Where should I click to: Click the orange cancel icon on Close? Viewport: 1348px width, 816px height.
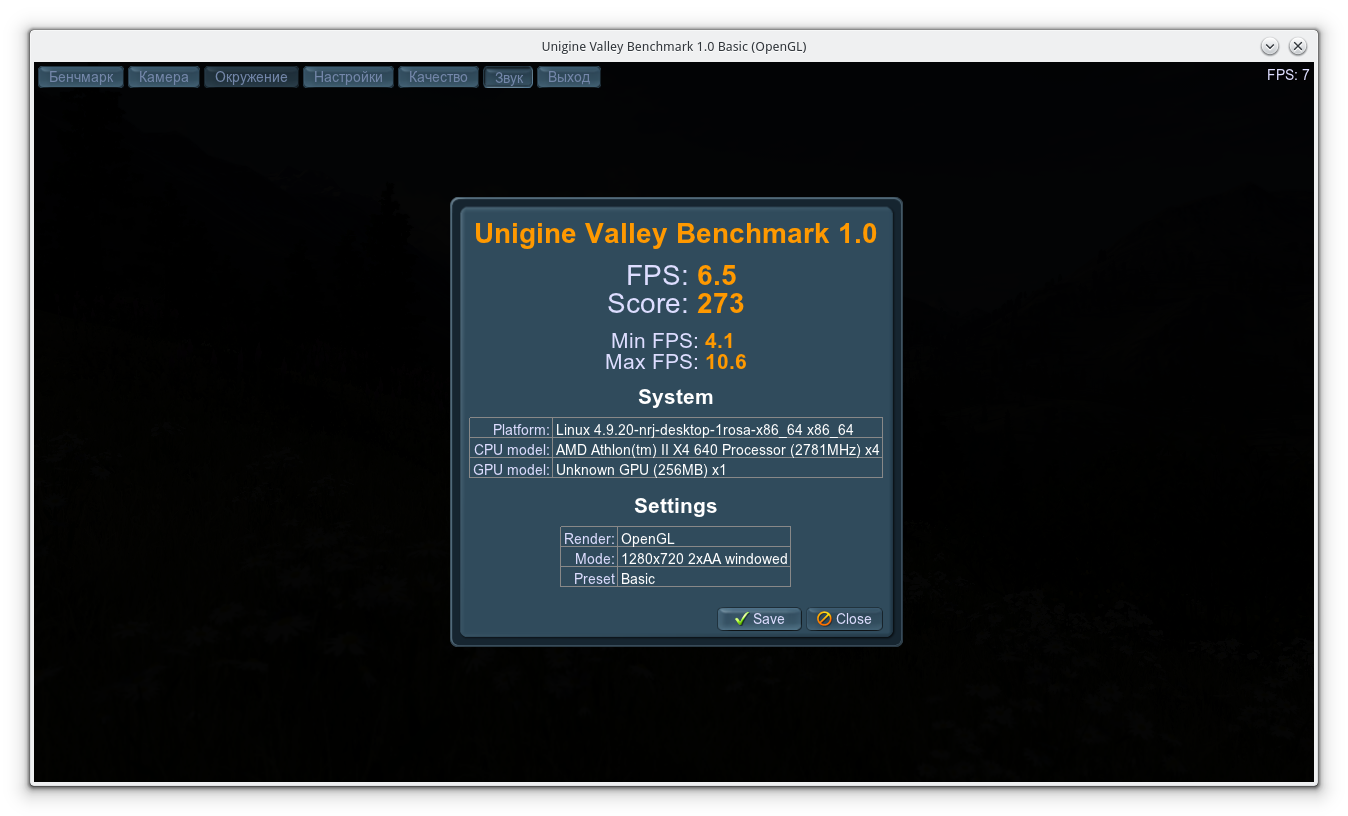click(824, 619)
